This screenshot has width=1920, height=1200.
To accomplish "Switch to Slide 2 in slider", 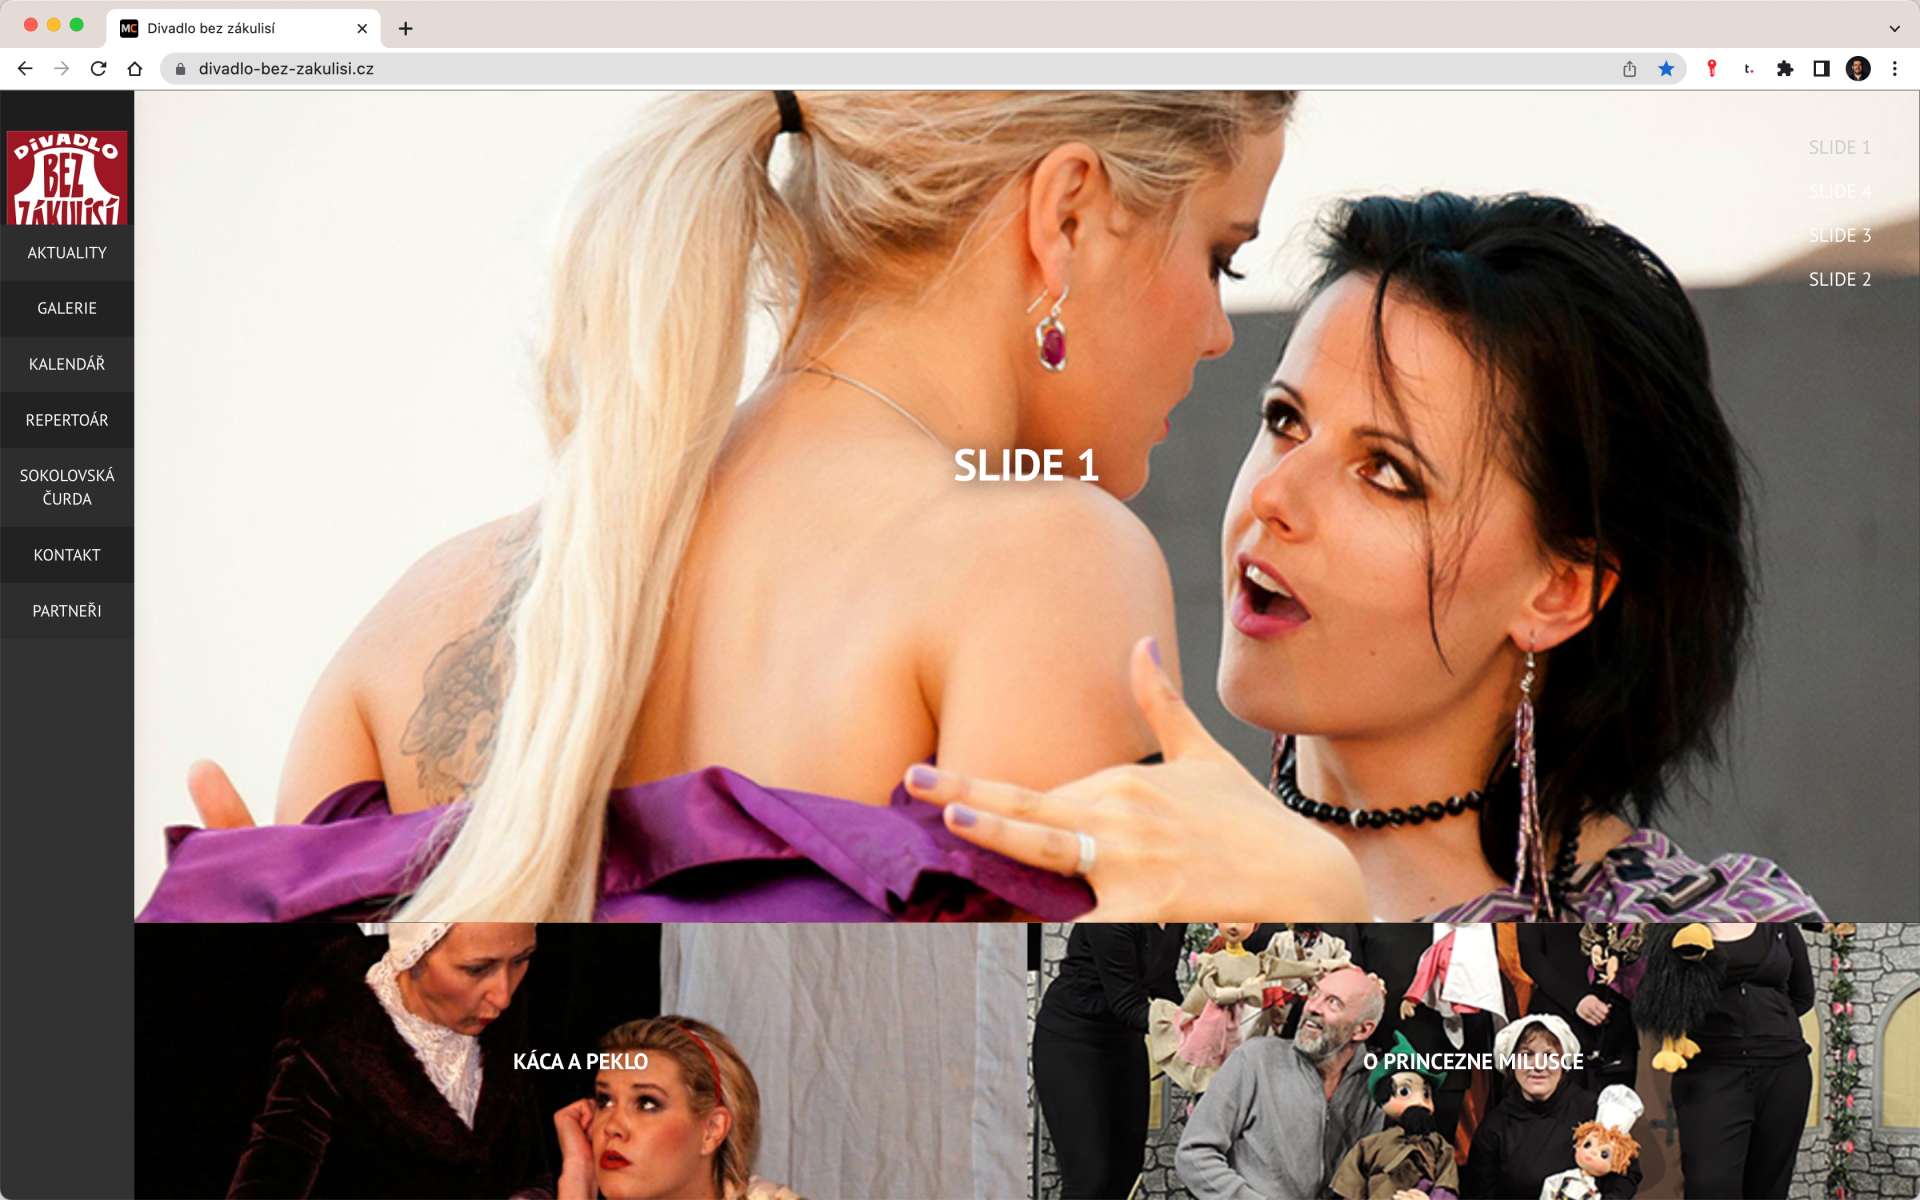I will click(1839, 280).
